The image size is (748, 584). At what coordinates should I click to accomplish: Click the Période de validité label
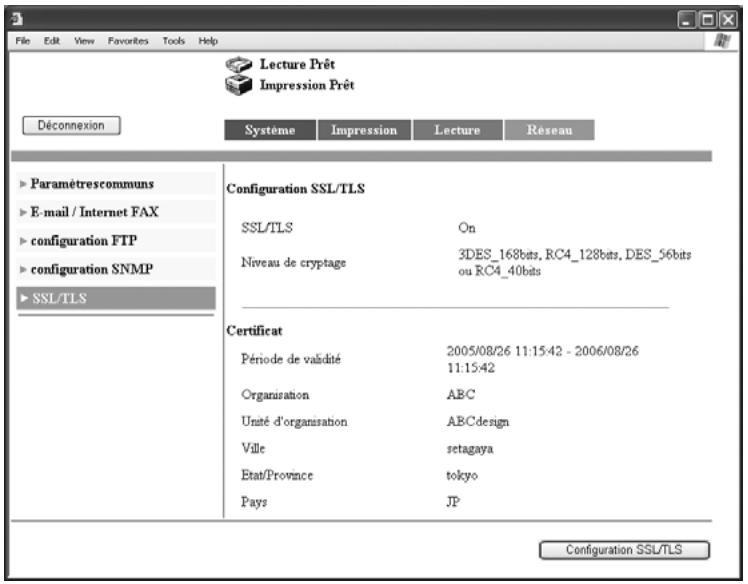[x=291, y=359]
